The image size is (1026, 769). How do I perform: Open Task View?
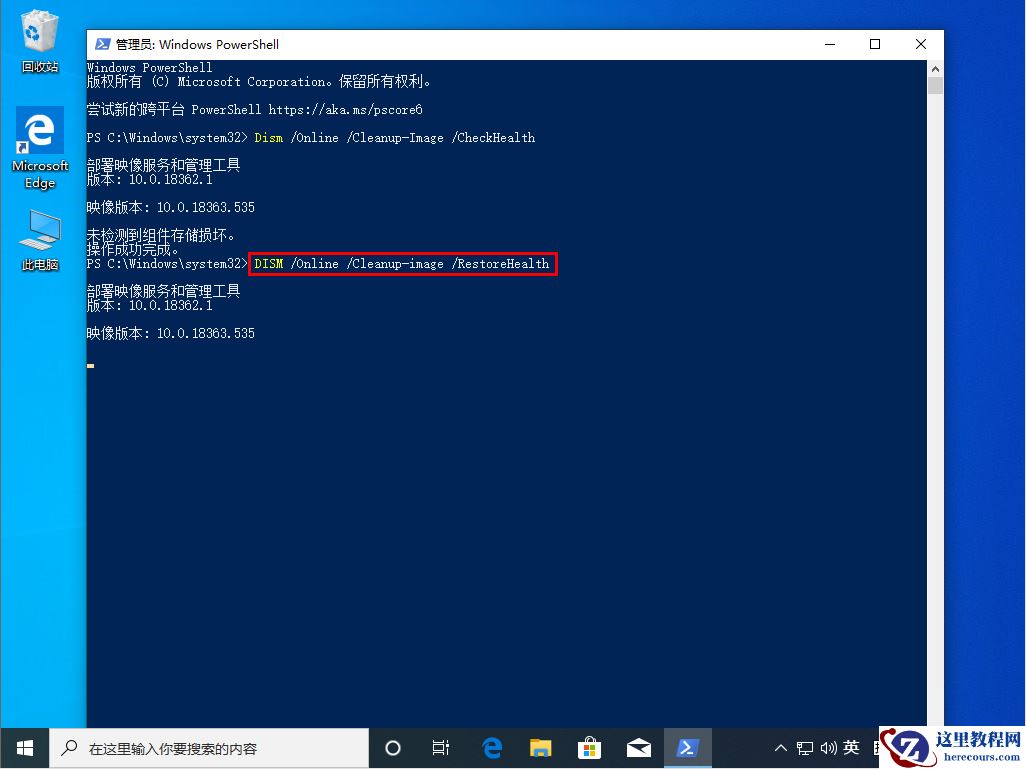pyautogui.click(x=441, y=747)
